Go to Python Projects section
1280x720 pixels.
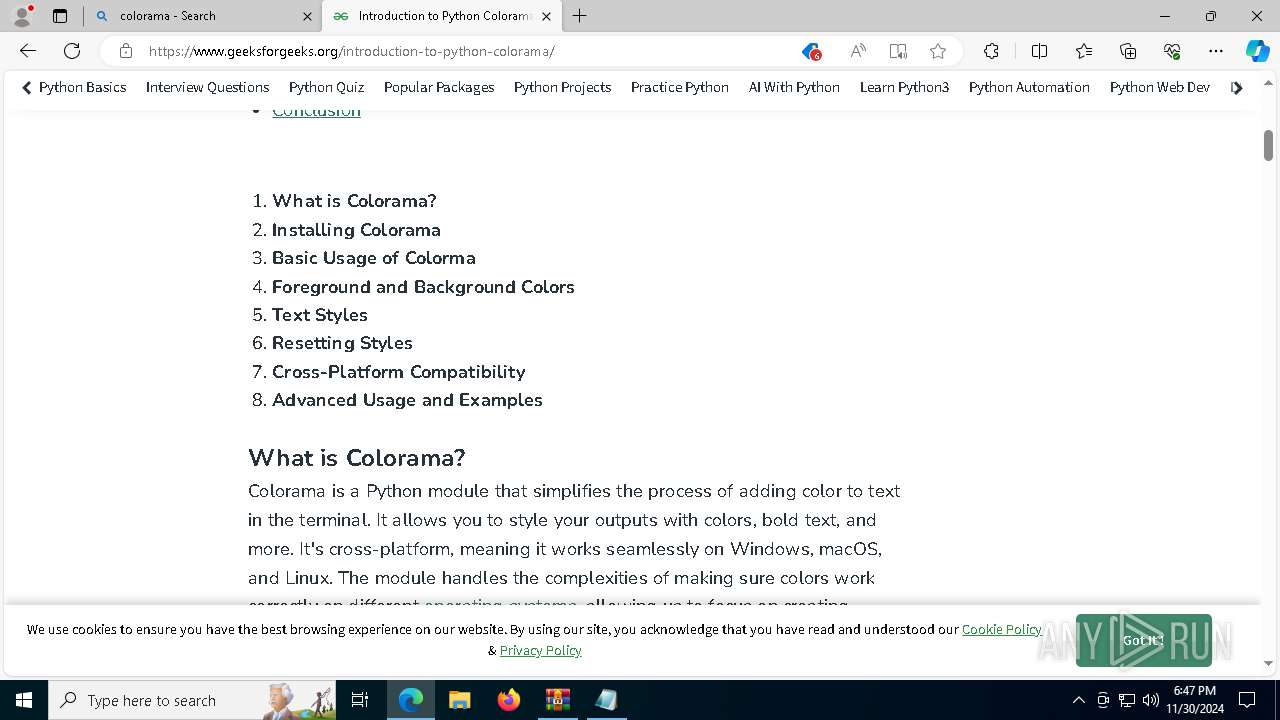[562, 87]
